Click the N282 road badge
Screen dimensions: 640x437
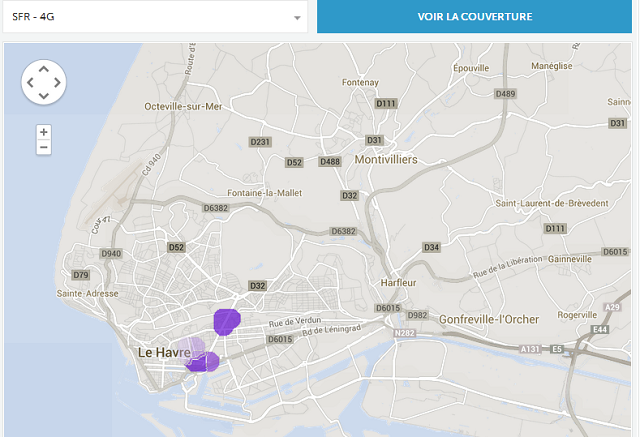click(404, 333)
